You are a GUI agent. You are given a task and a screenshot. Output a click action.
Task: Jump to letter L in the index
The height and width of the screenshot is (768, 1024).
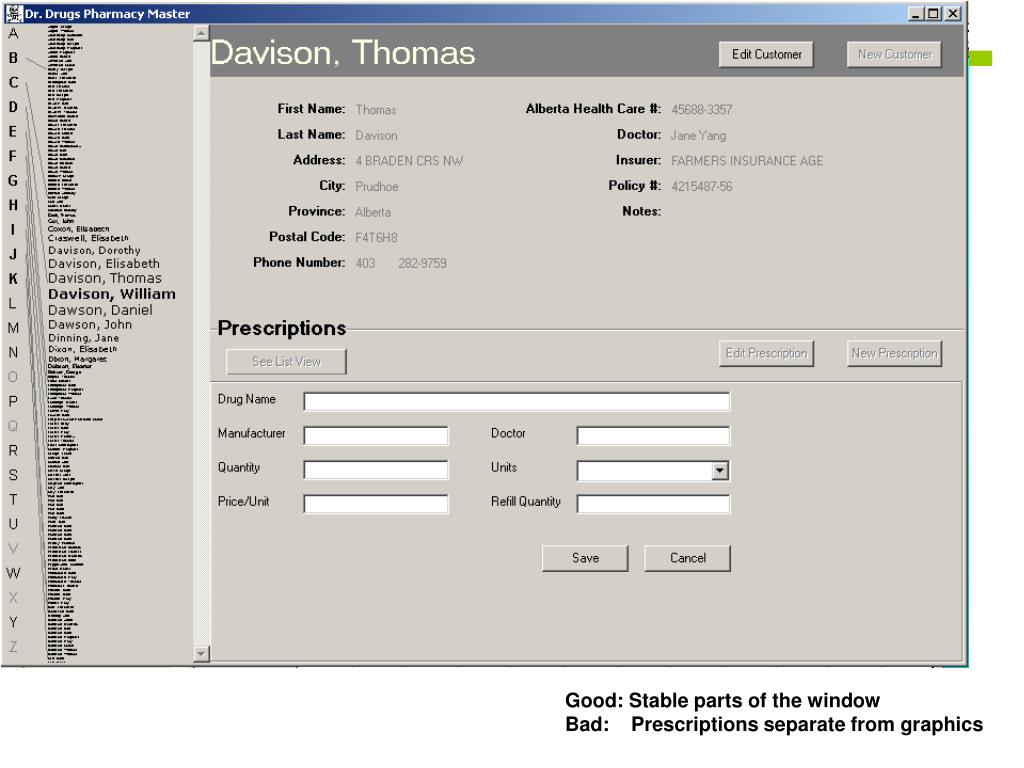coord(13,304)
